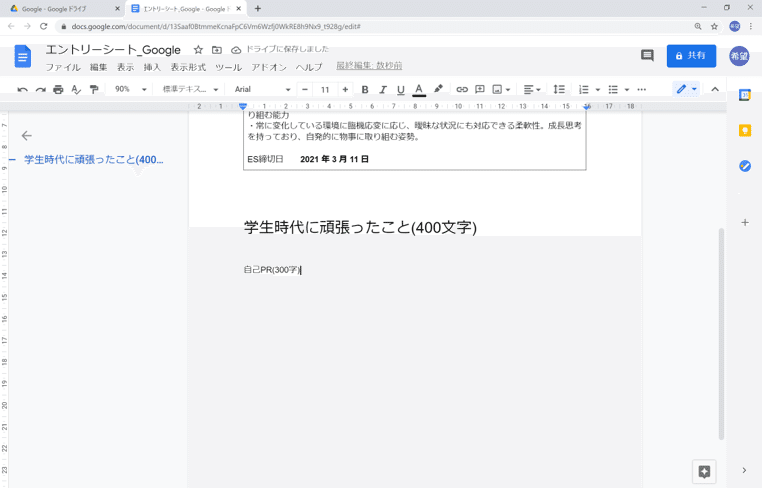Image resolution: width=762 pixels, height=488 pixels.
Task: Open the comment history icon
Action: (647, 55)
